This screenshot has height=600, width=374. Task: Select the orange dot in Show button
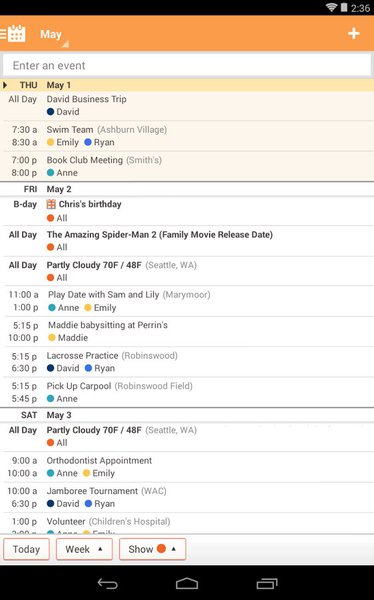coord(161,548)
